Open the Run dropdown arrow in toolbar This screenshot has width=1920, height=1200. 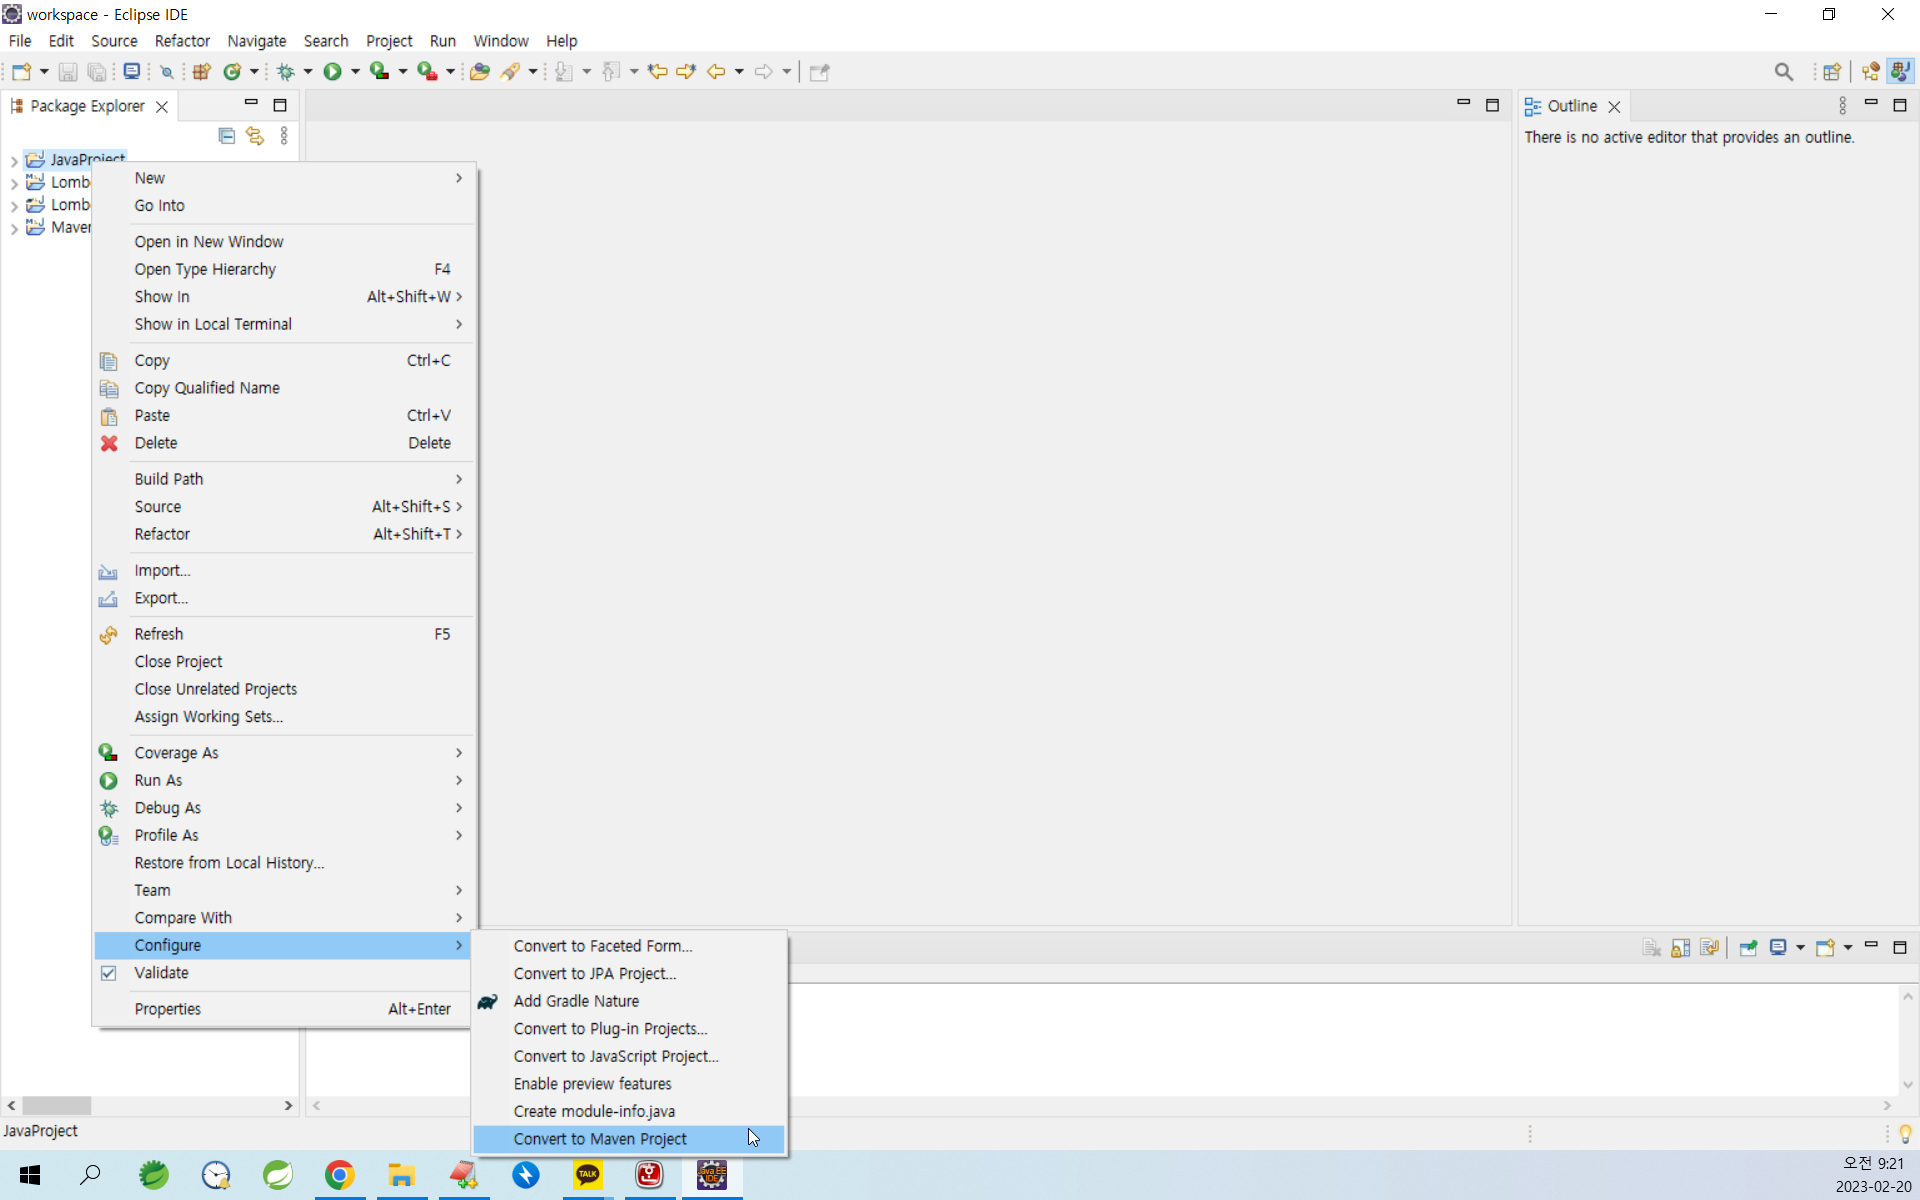click(355, 72)
